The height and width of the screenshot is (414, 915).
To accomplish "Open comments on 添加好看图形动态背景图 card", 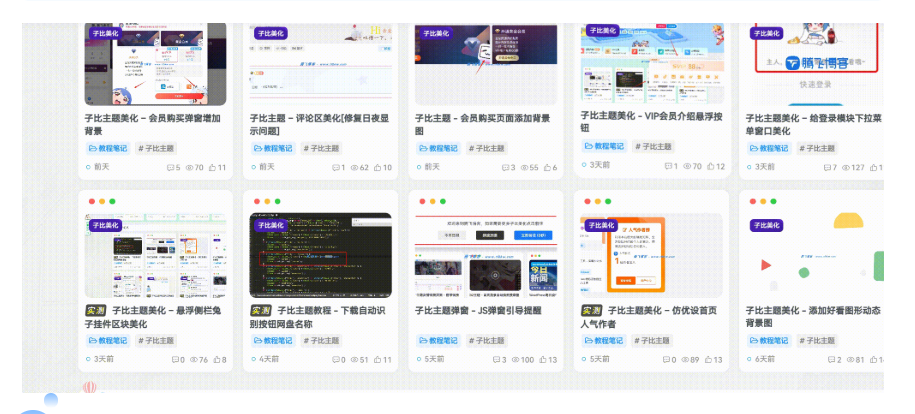I will pyautogui.click(x=832, y=360).
